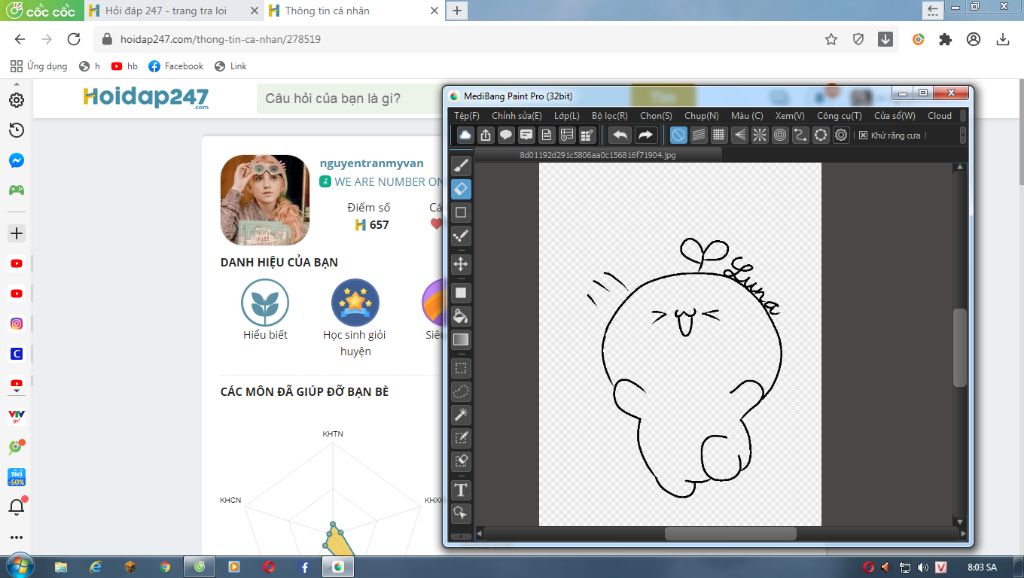Open the Facebook bookmark
Screen dimensions: 1024x578
[176, 66]
